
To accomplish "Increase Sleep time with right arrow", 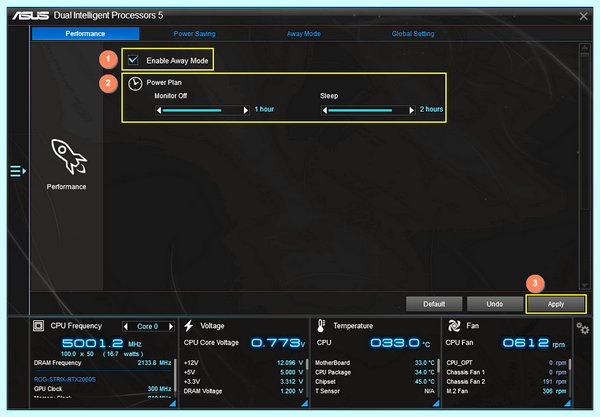I will (x=411, y=111).
